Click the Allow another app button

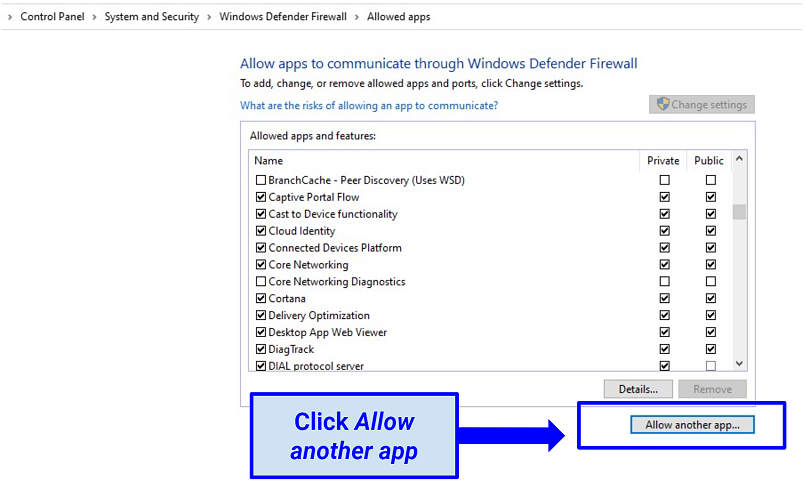coord(692,425)
